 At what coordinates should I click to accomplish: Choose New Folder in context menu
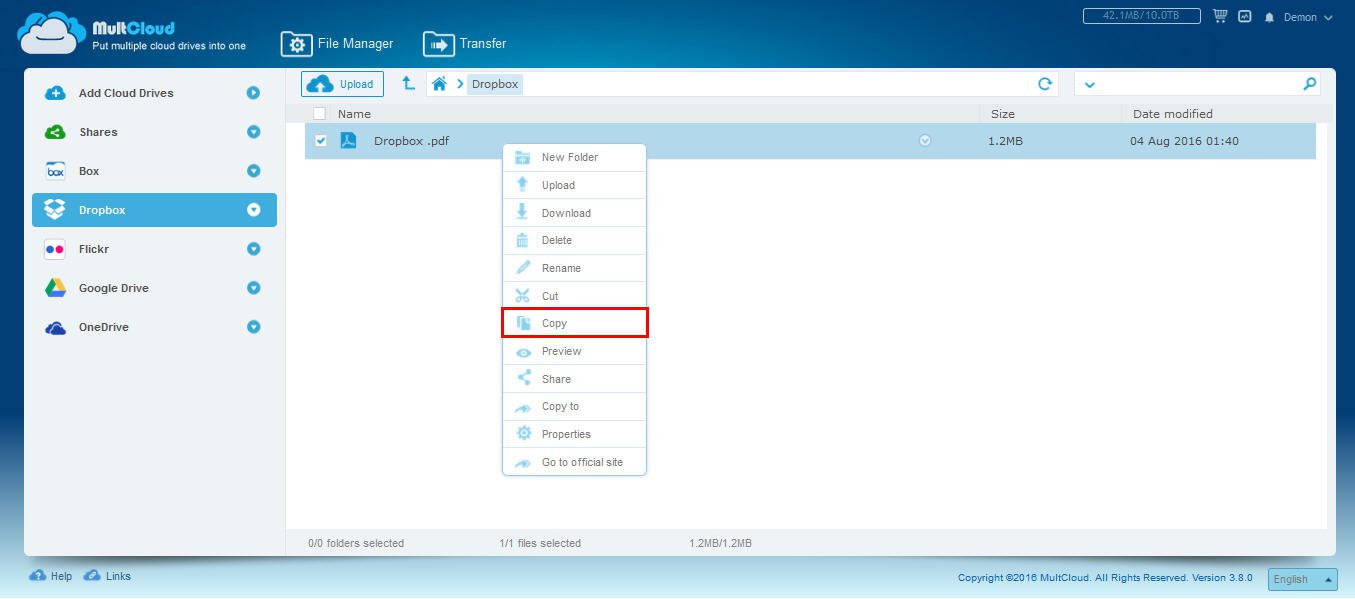pos(574,157)
